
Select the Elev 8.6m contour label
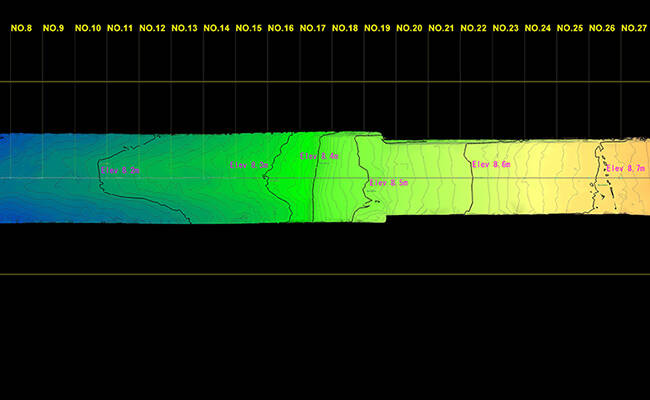pyautogui.click(x=491, y=163)
